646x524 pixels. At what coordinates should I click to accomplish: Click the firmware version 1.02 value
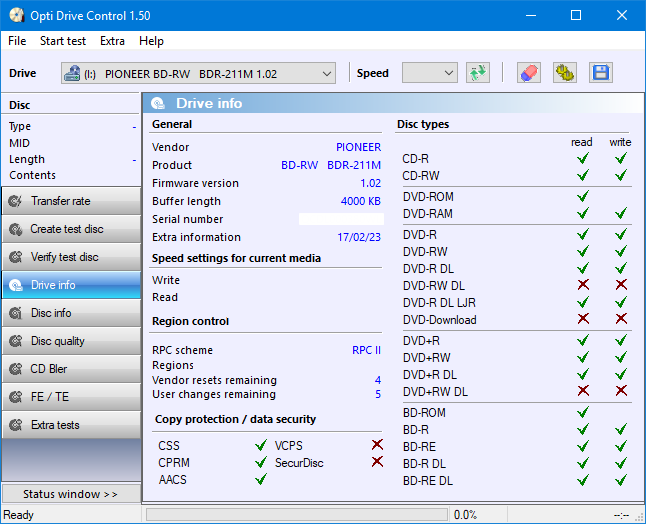[x=370, y=183]
